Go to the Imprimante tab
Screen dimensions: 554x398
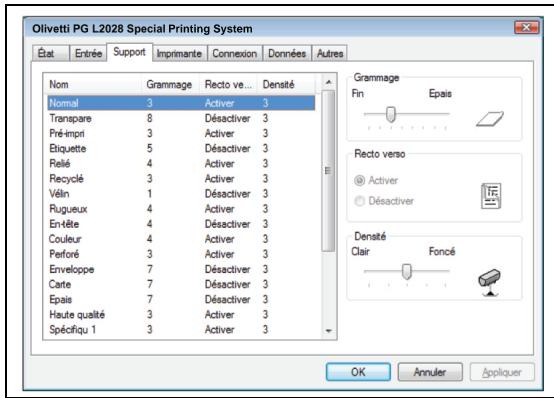[179, 54]
